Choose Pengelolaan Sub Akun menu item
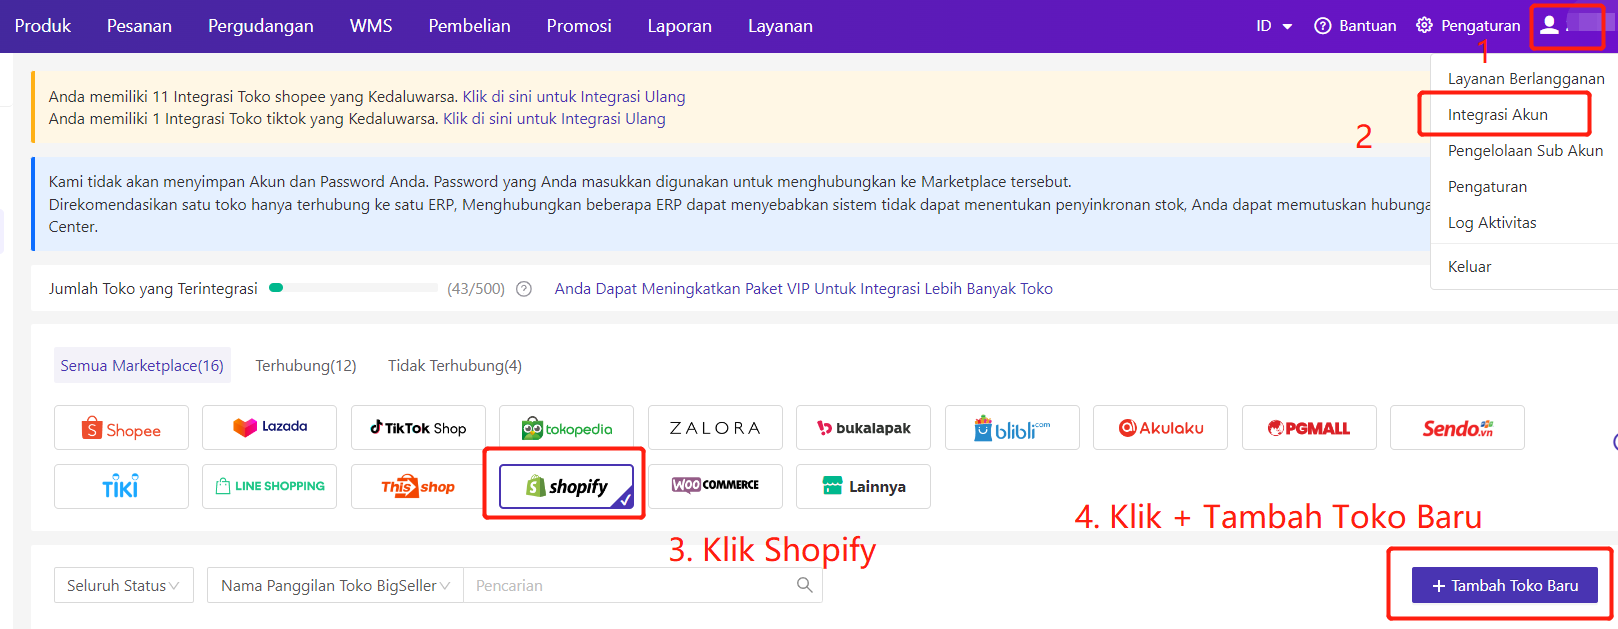1618x629 pixels. (1525, 151)
